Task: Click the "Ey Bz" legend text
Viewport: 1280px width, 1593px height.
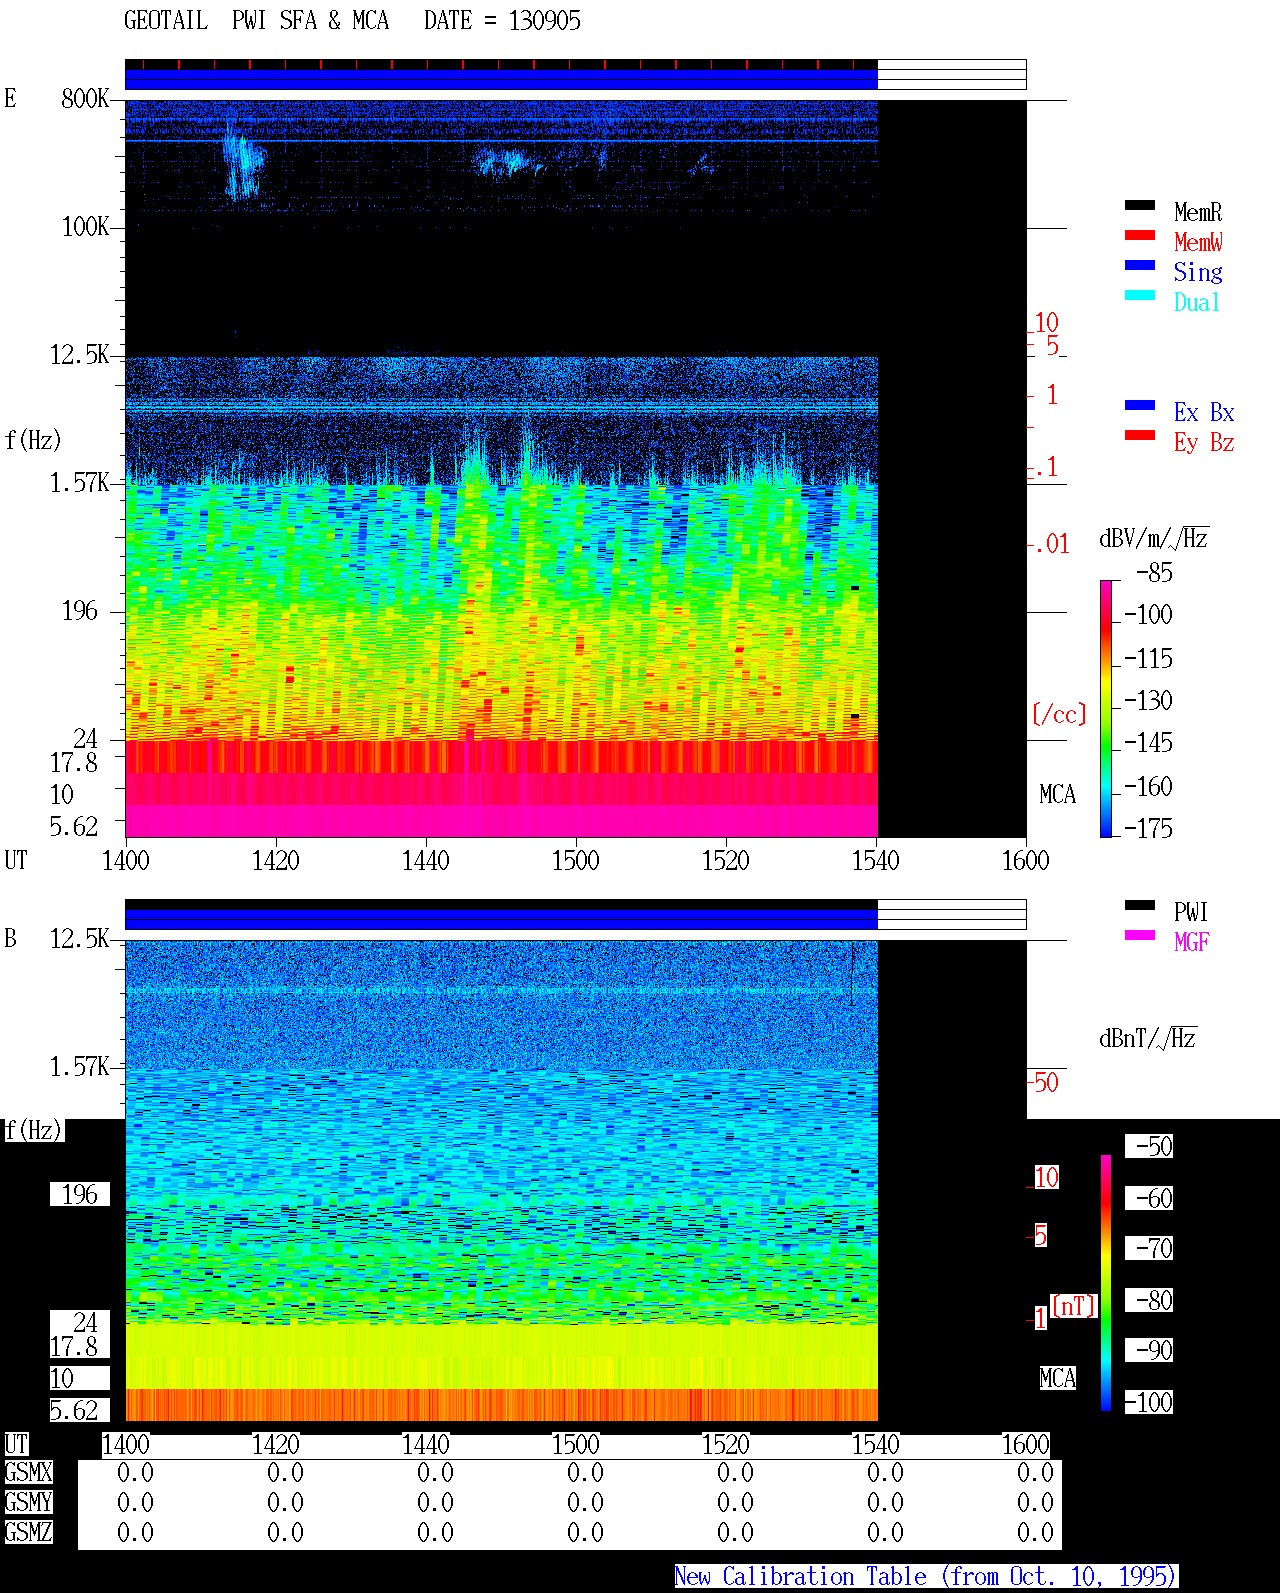Action: tap(1204, 442)
